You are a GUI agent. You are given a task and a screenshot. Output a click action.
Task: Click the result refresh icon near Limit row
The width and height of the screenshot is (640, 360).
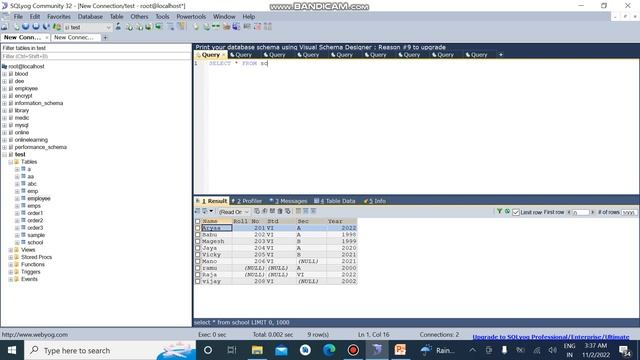tap(507, 211)
